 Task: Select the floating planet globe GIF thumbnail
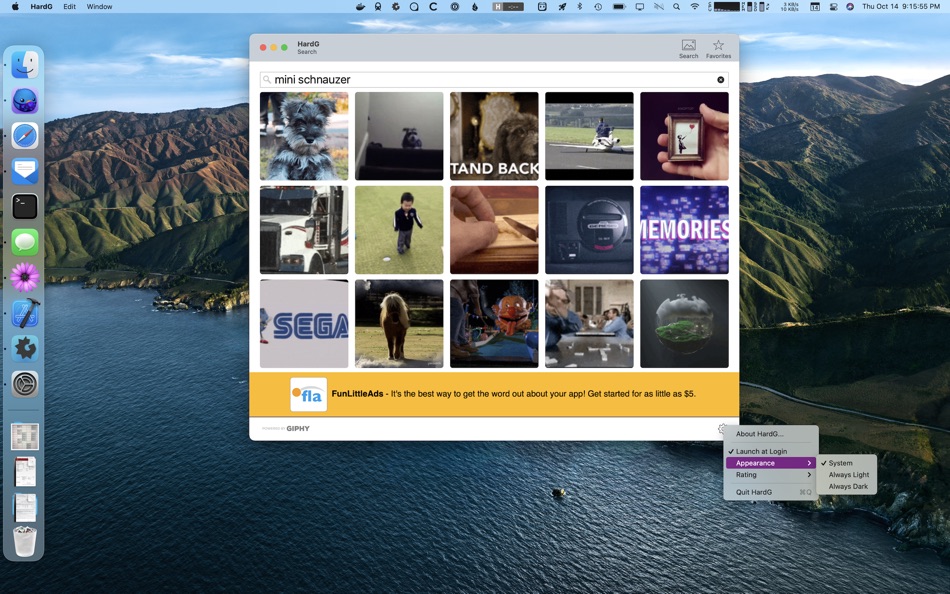point(684,324)
